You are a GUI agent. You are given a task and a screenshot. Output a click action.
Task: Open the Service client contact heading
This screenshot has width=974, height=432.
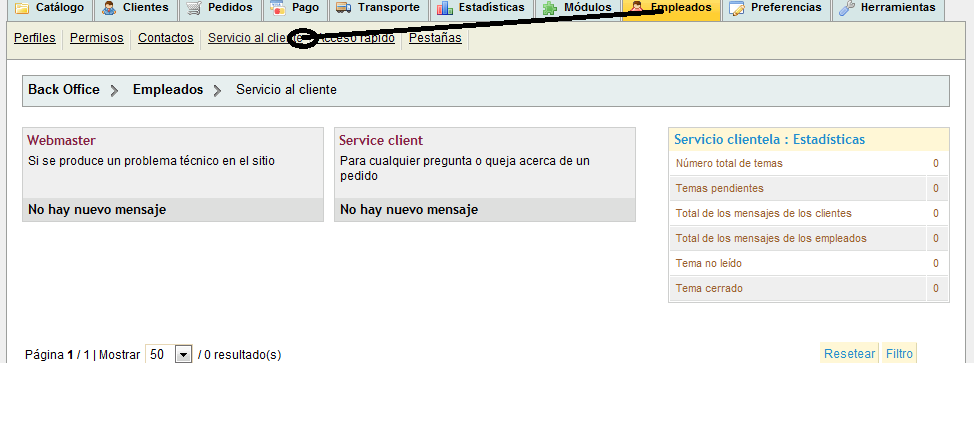point(381,140)
